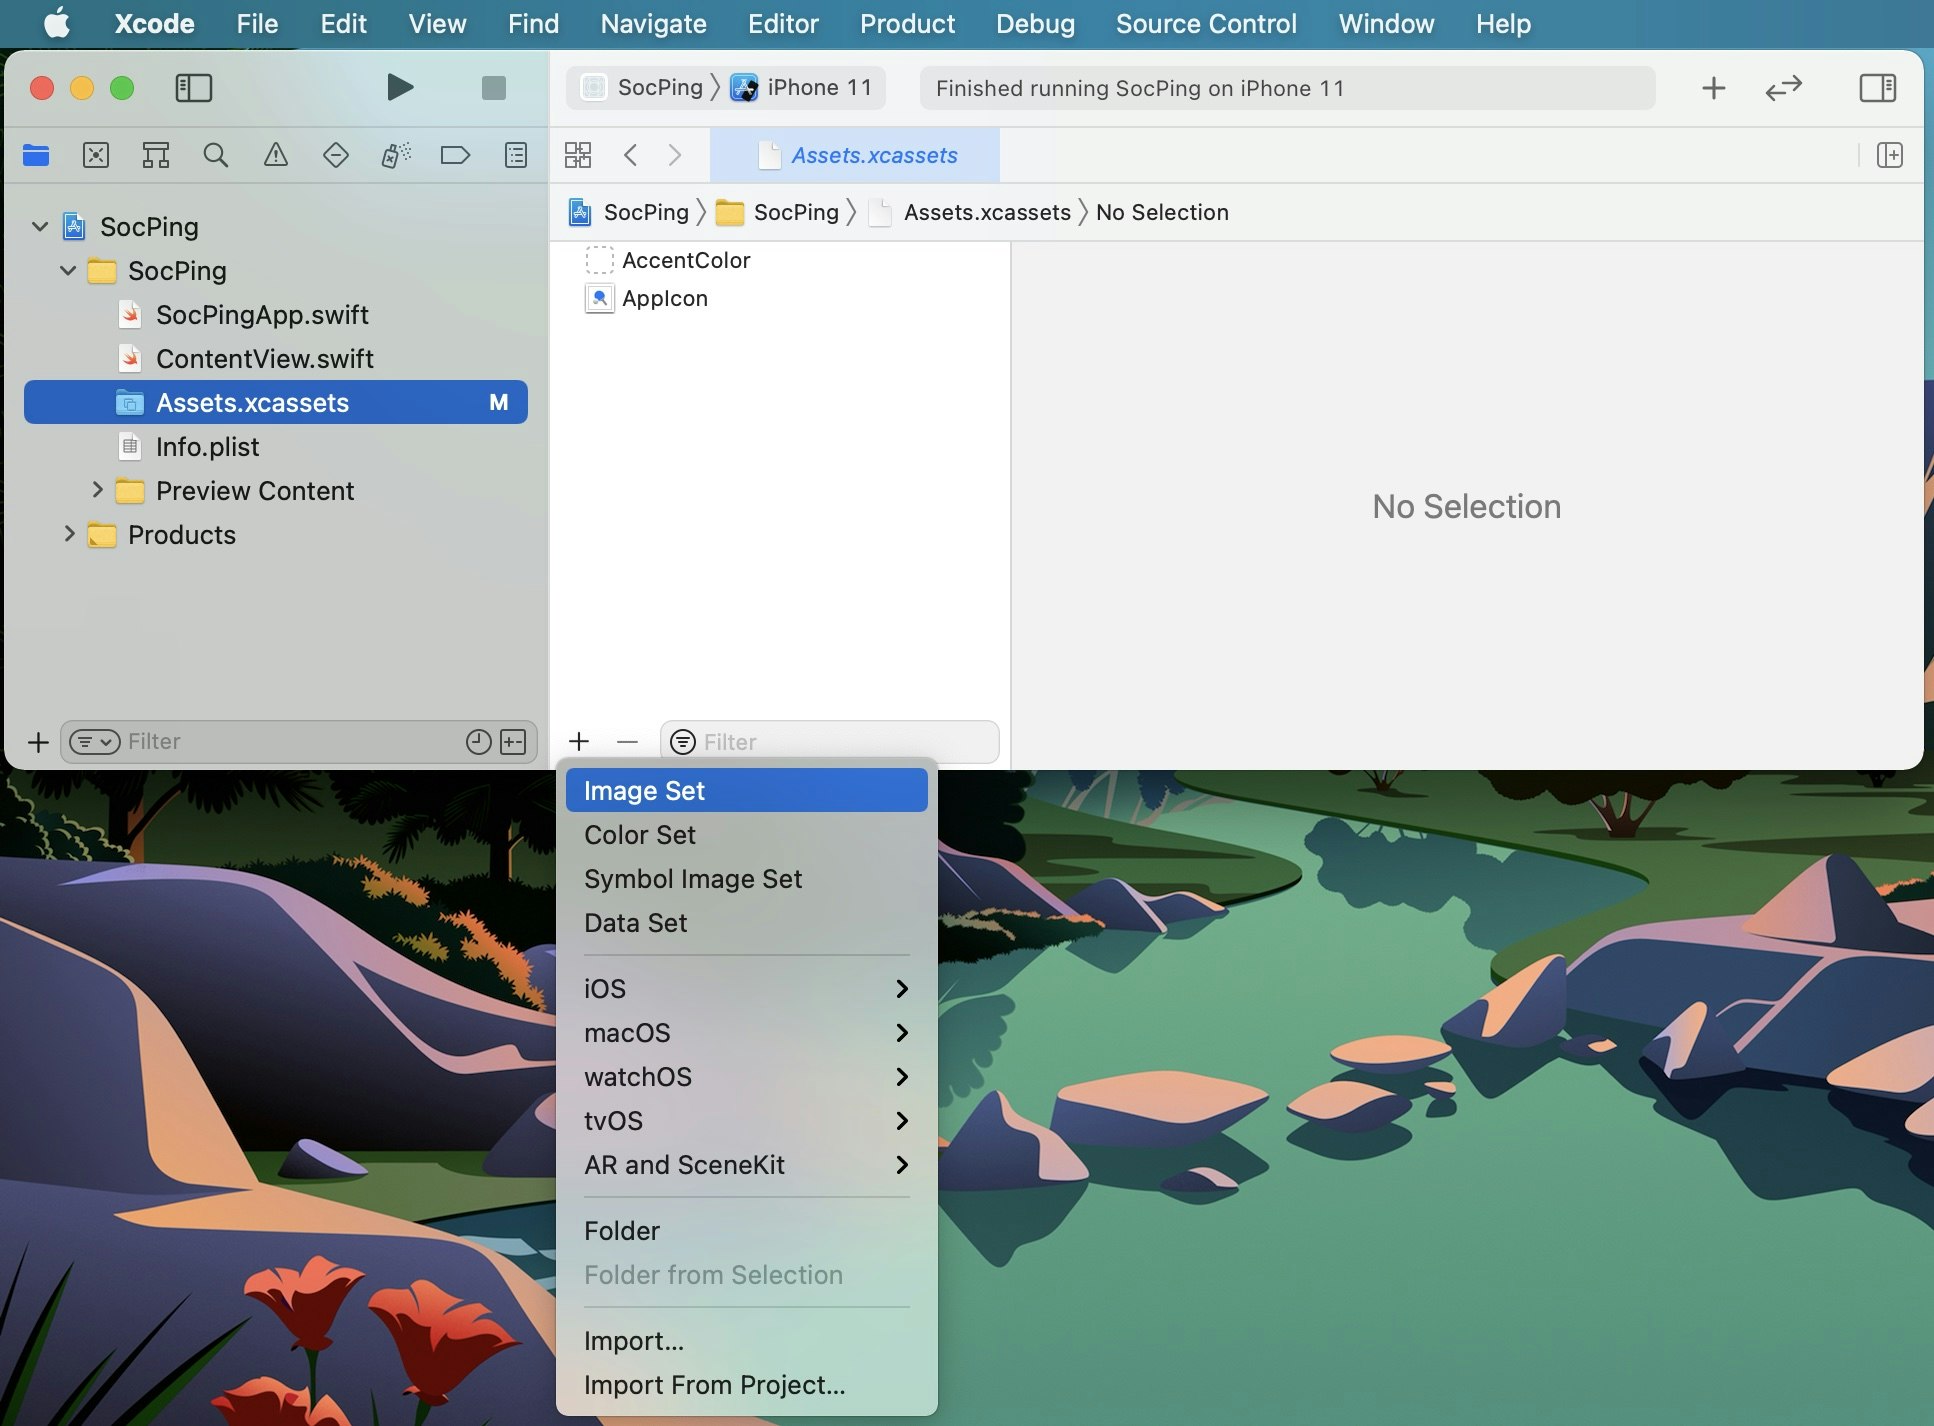This screenshot has width=1934, height=1426.
Task: Add editor on right
Action: tap(1889, 155)
